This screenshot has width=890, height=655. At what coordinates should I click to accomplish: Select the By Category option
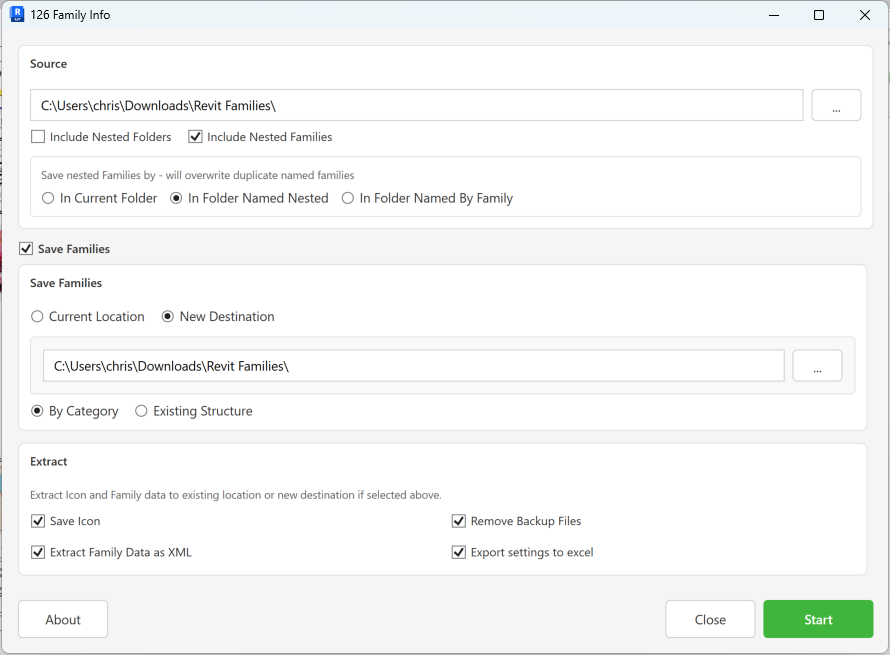36,410
